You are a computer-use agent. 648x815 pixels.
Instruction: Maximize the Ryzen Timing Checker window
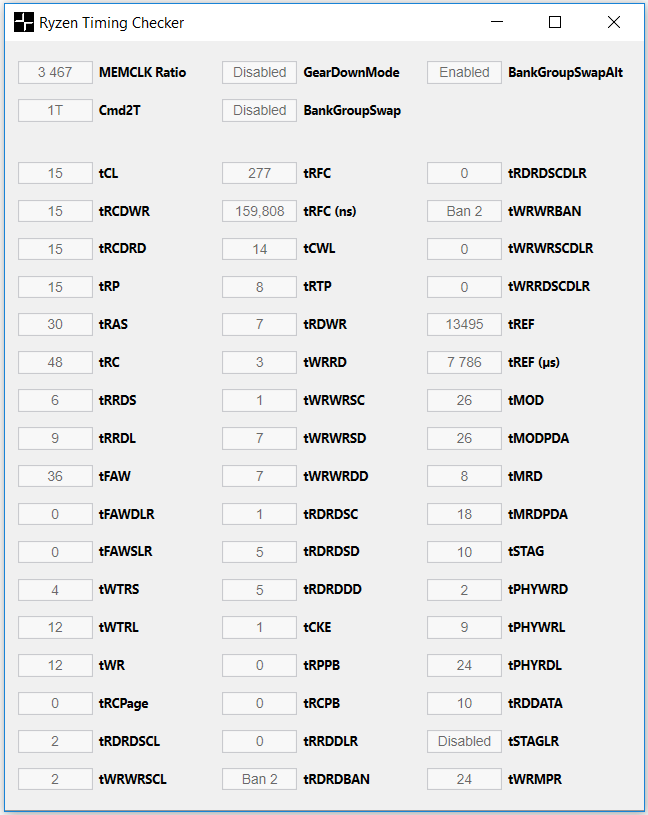[555, 22]
